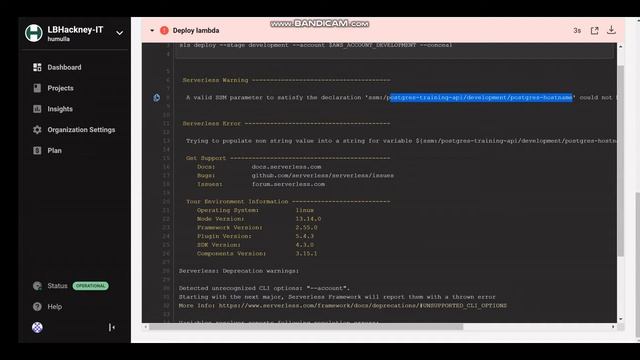Click the Plan sidebar icon
Image resolution: width=640 pixels, height=360 pixels.
tap(37, 151)
